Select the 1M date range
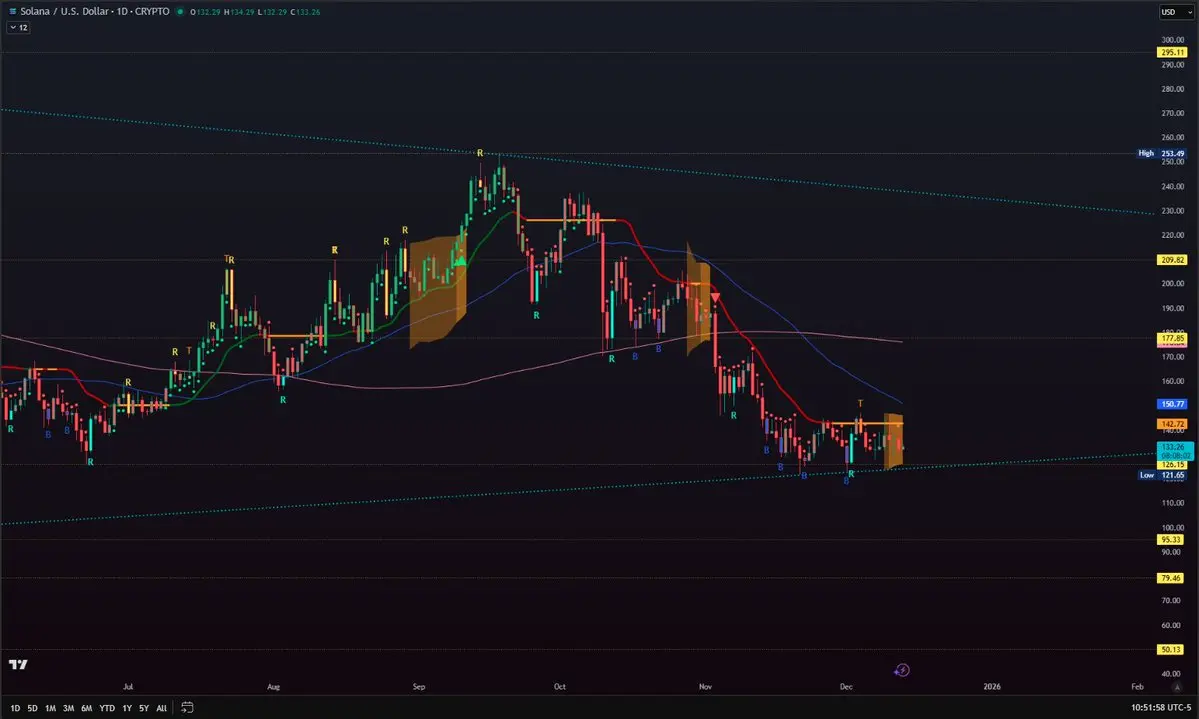The width and height of the screenshot is (1199, 719). (x=50, y=708)
